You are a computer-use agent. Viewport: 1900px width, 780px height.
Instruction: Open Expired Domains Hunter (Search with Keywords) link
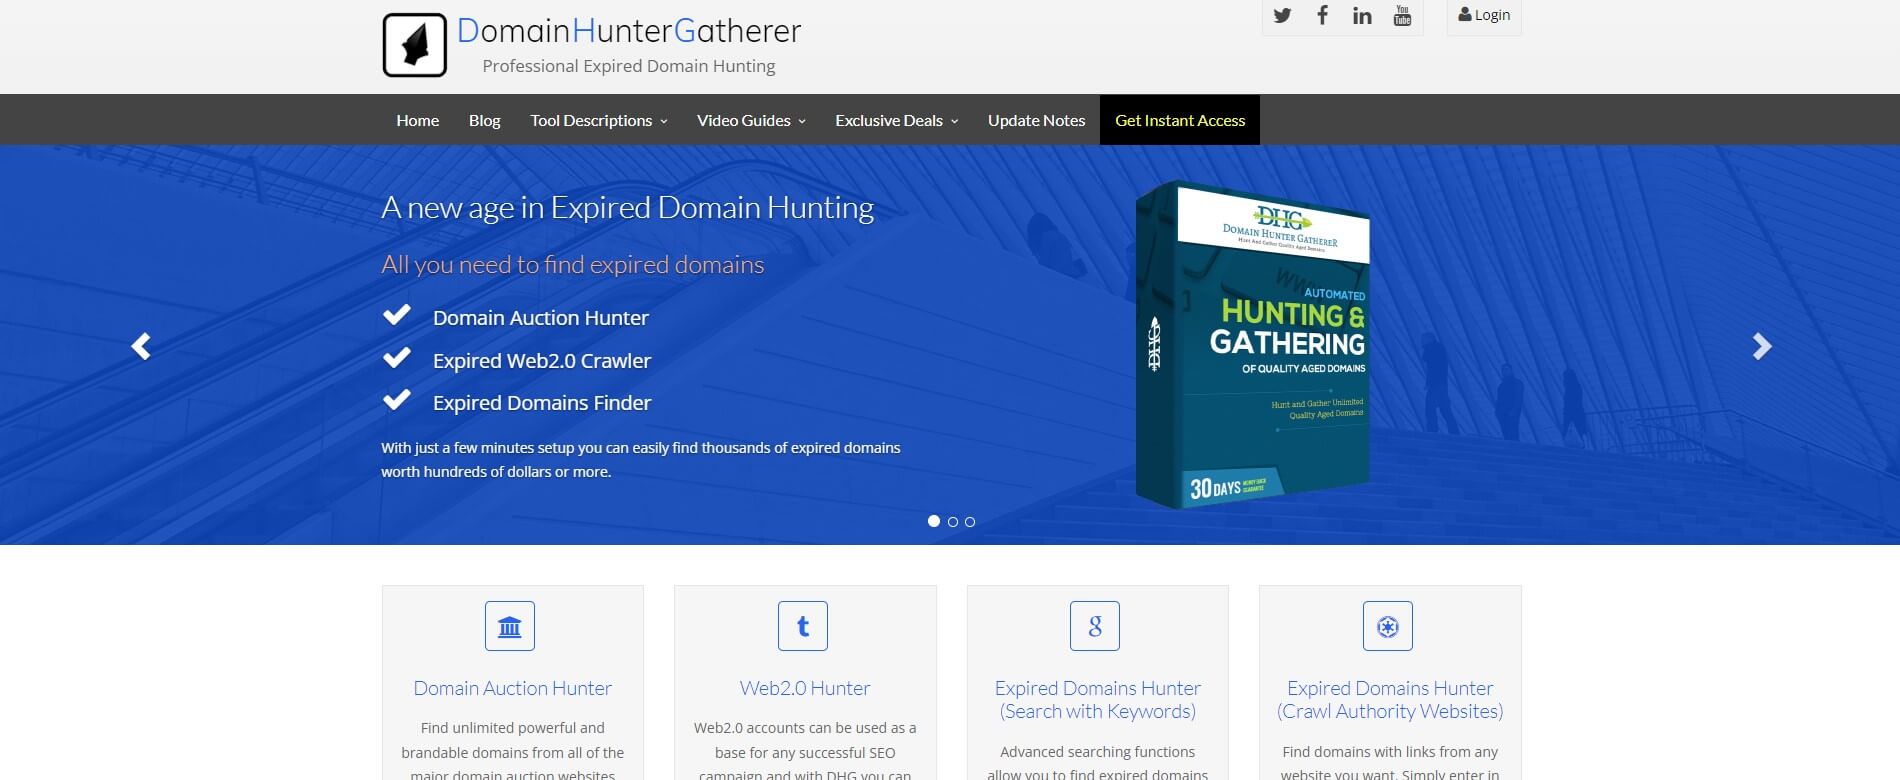tap(1098, 700)
